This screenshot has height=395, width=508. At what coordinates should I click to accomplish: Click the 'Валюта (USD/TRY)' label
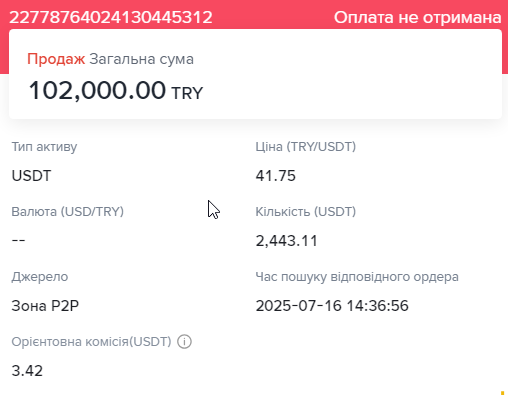pyautogui.click(x=68, y=212)
